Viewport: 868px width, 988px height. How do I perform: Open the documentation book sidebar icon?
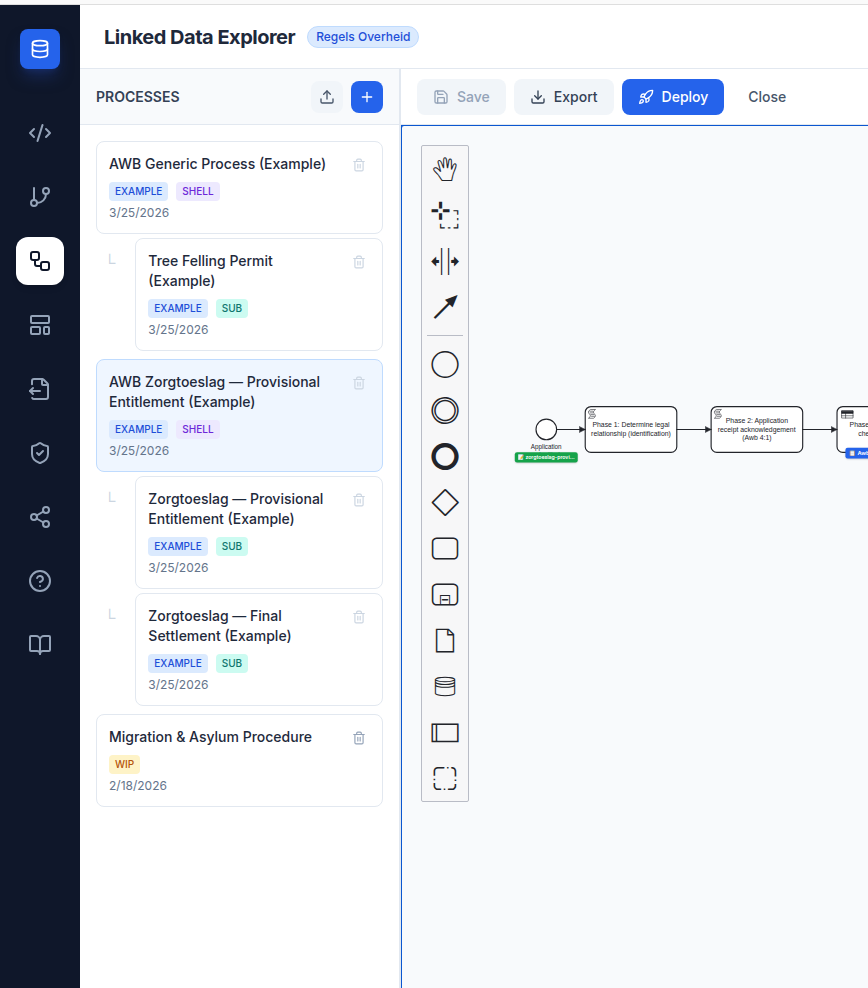pyautogui.click(x=40, y=645)
